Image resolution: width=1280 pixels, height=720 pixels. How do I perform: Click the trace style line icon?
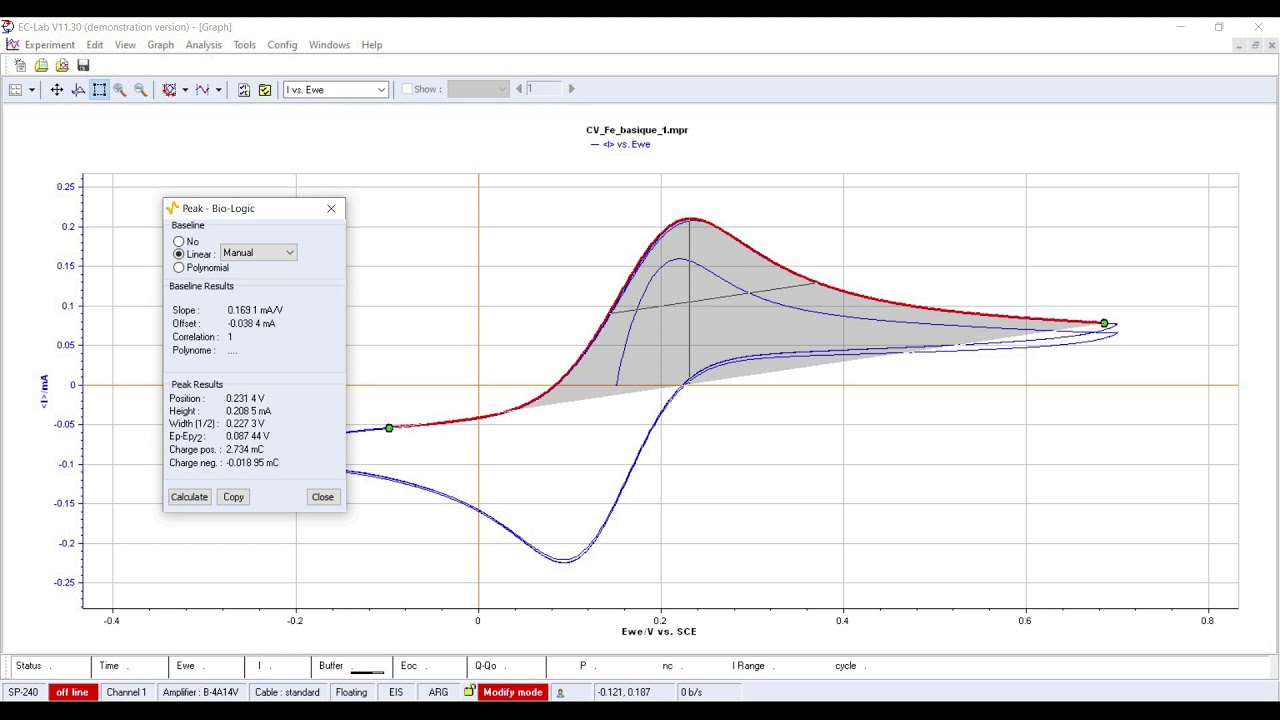pyautogui.click(x=203, y=90)
